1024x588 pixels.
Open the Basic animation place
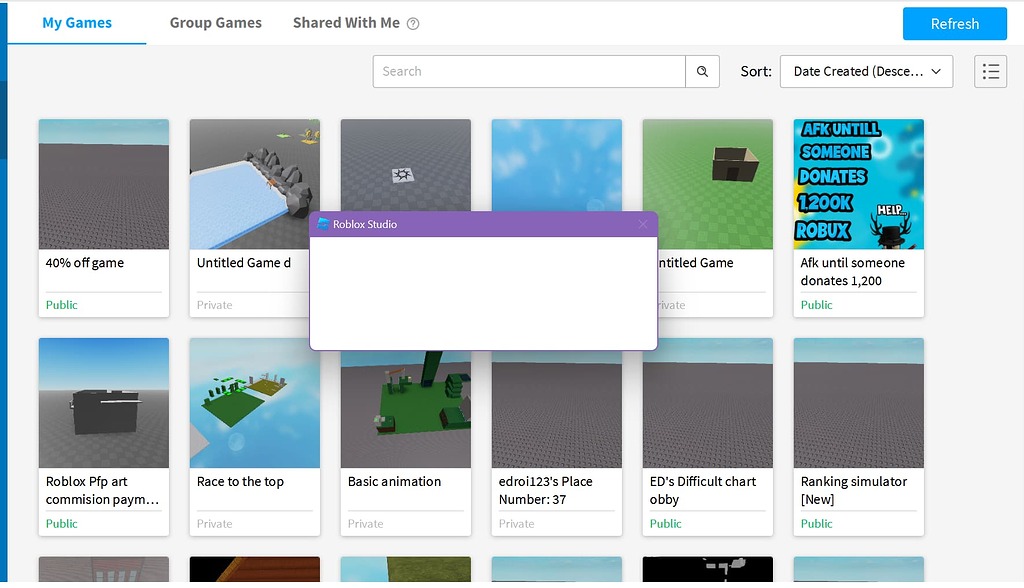pos(405,402)
